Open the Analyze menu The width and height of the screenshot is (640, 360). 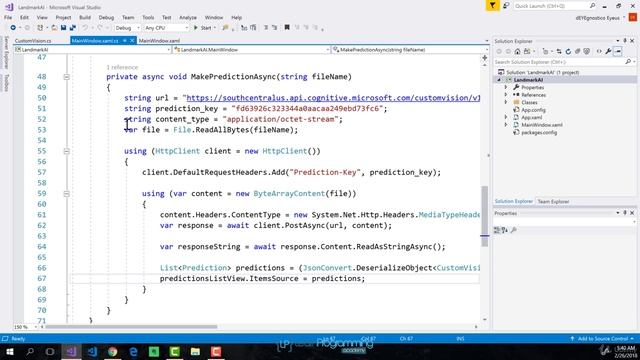pos(188,18)
